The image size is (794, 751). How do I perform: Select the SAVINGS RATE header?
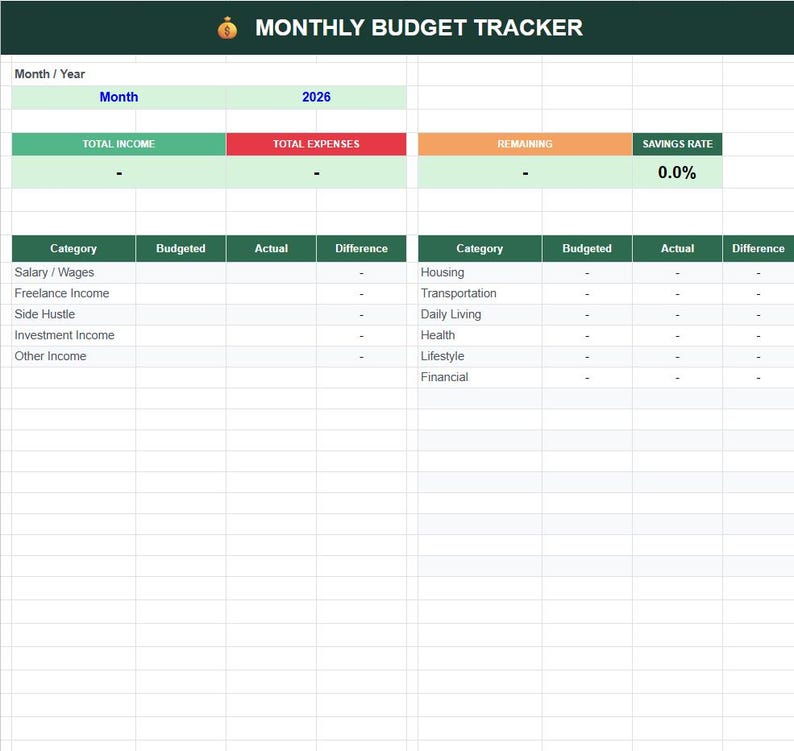pyautogui.click(x=678, y=144)
